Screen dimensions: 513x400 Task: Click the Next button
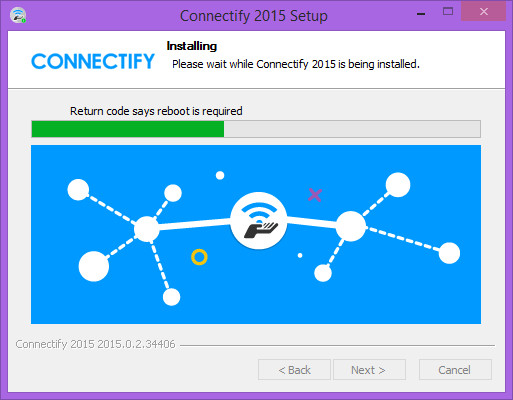369,370
